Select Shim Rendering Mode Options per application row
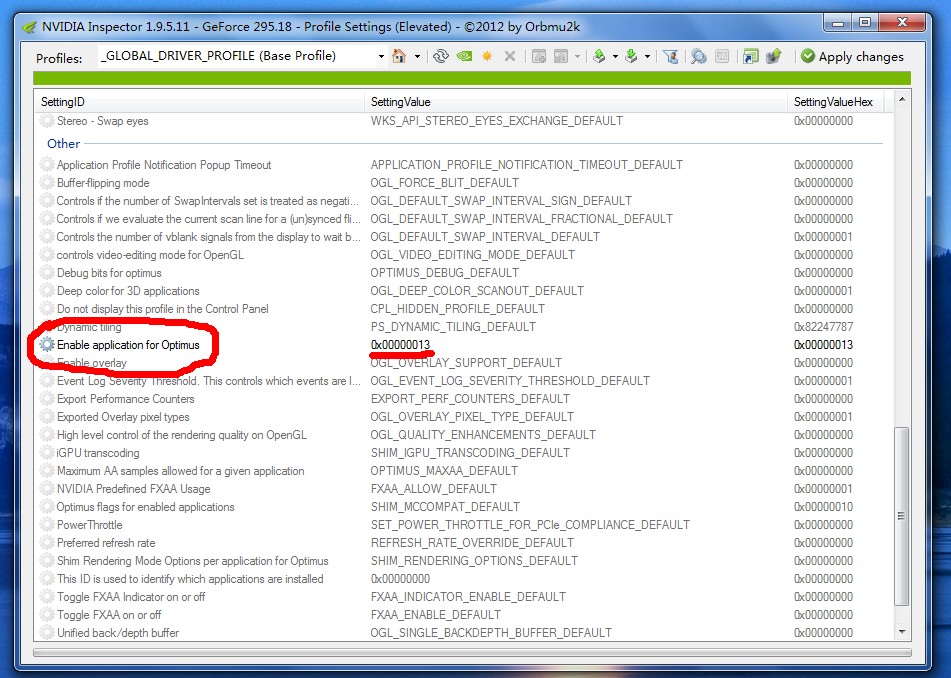Viewport: 951px width, 678px height. click(464, 560)
